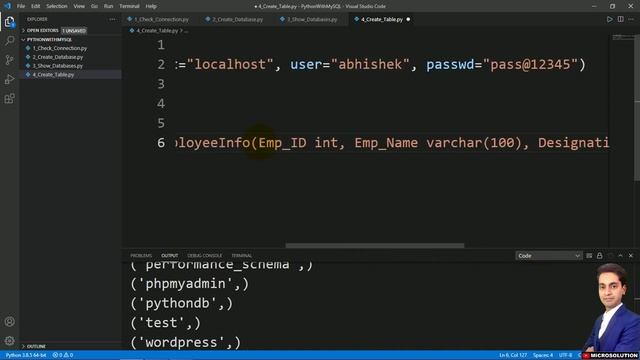The image size is (640, 360).
Task: Switch to the Debug Console tab
Action: pyautogui.click(x=204, y=256)
